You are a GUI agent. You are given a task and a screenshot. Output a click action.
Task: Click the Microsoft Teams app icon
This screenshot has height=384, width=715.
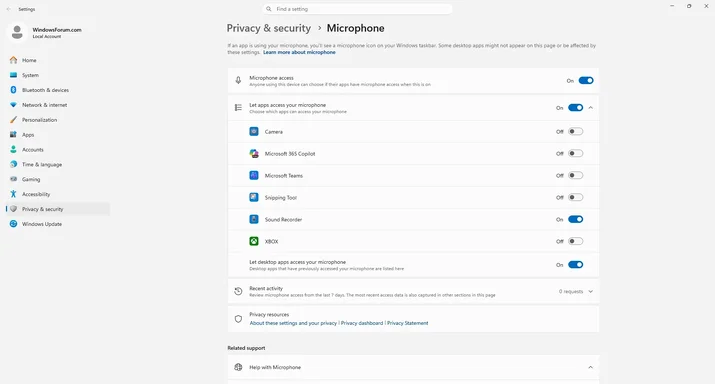[254, 175]
